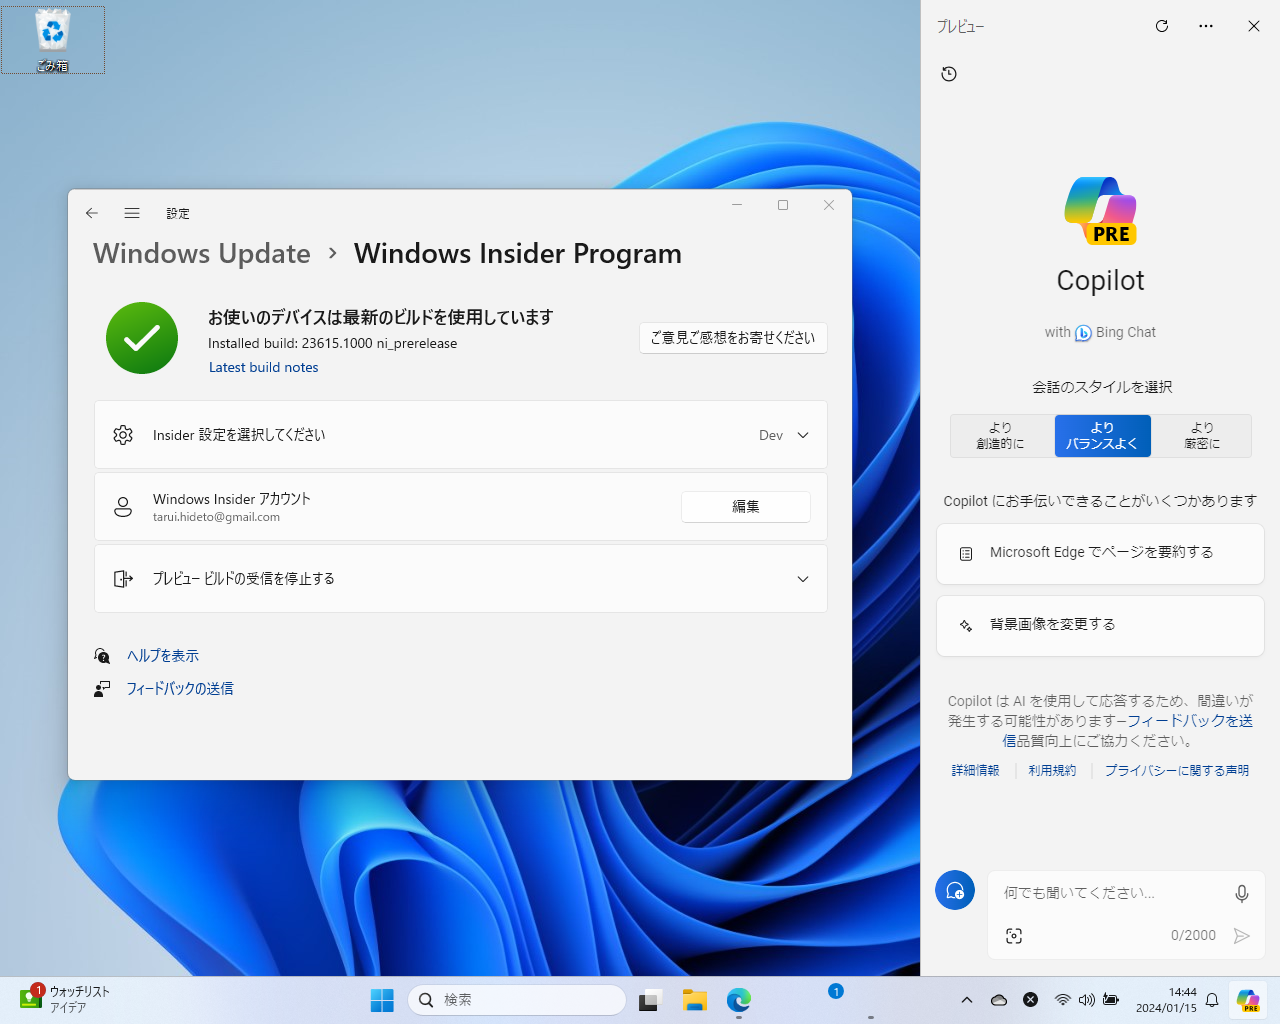Select the より厳密に conversation style
This screenshot has height=1024, width=1280.
pos(1202,435)
